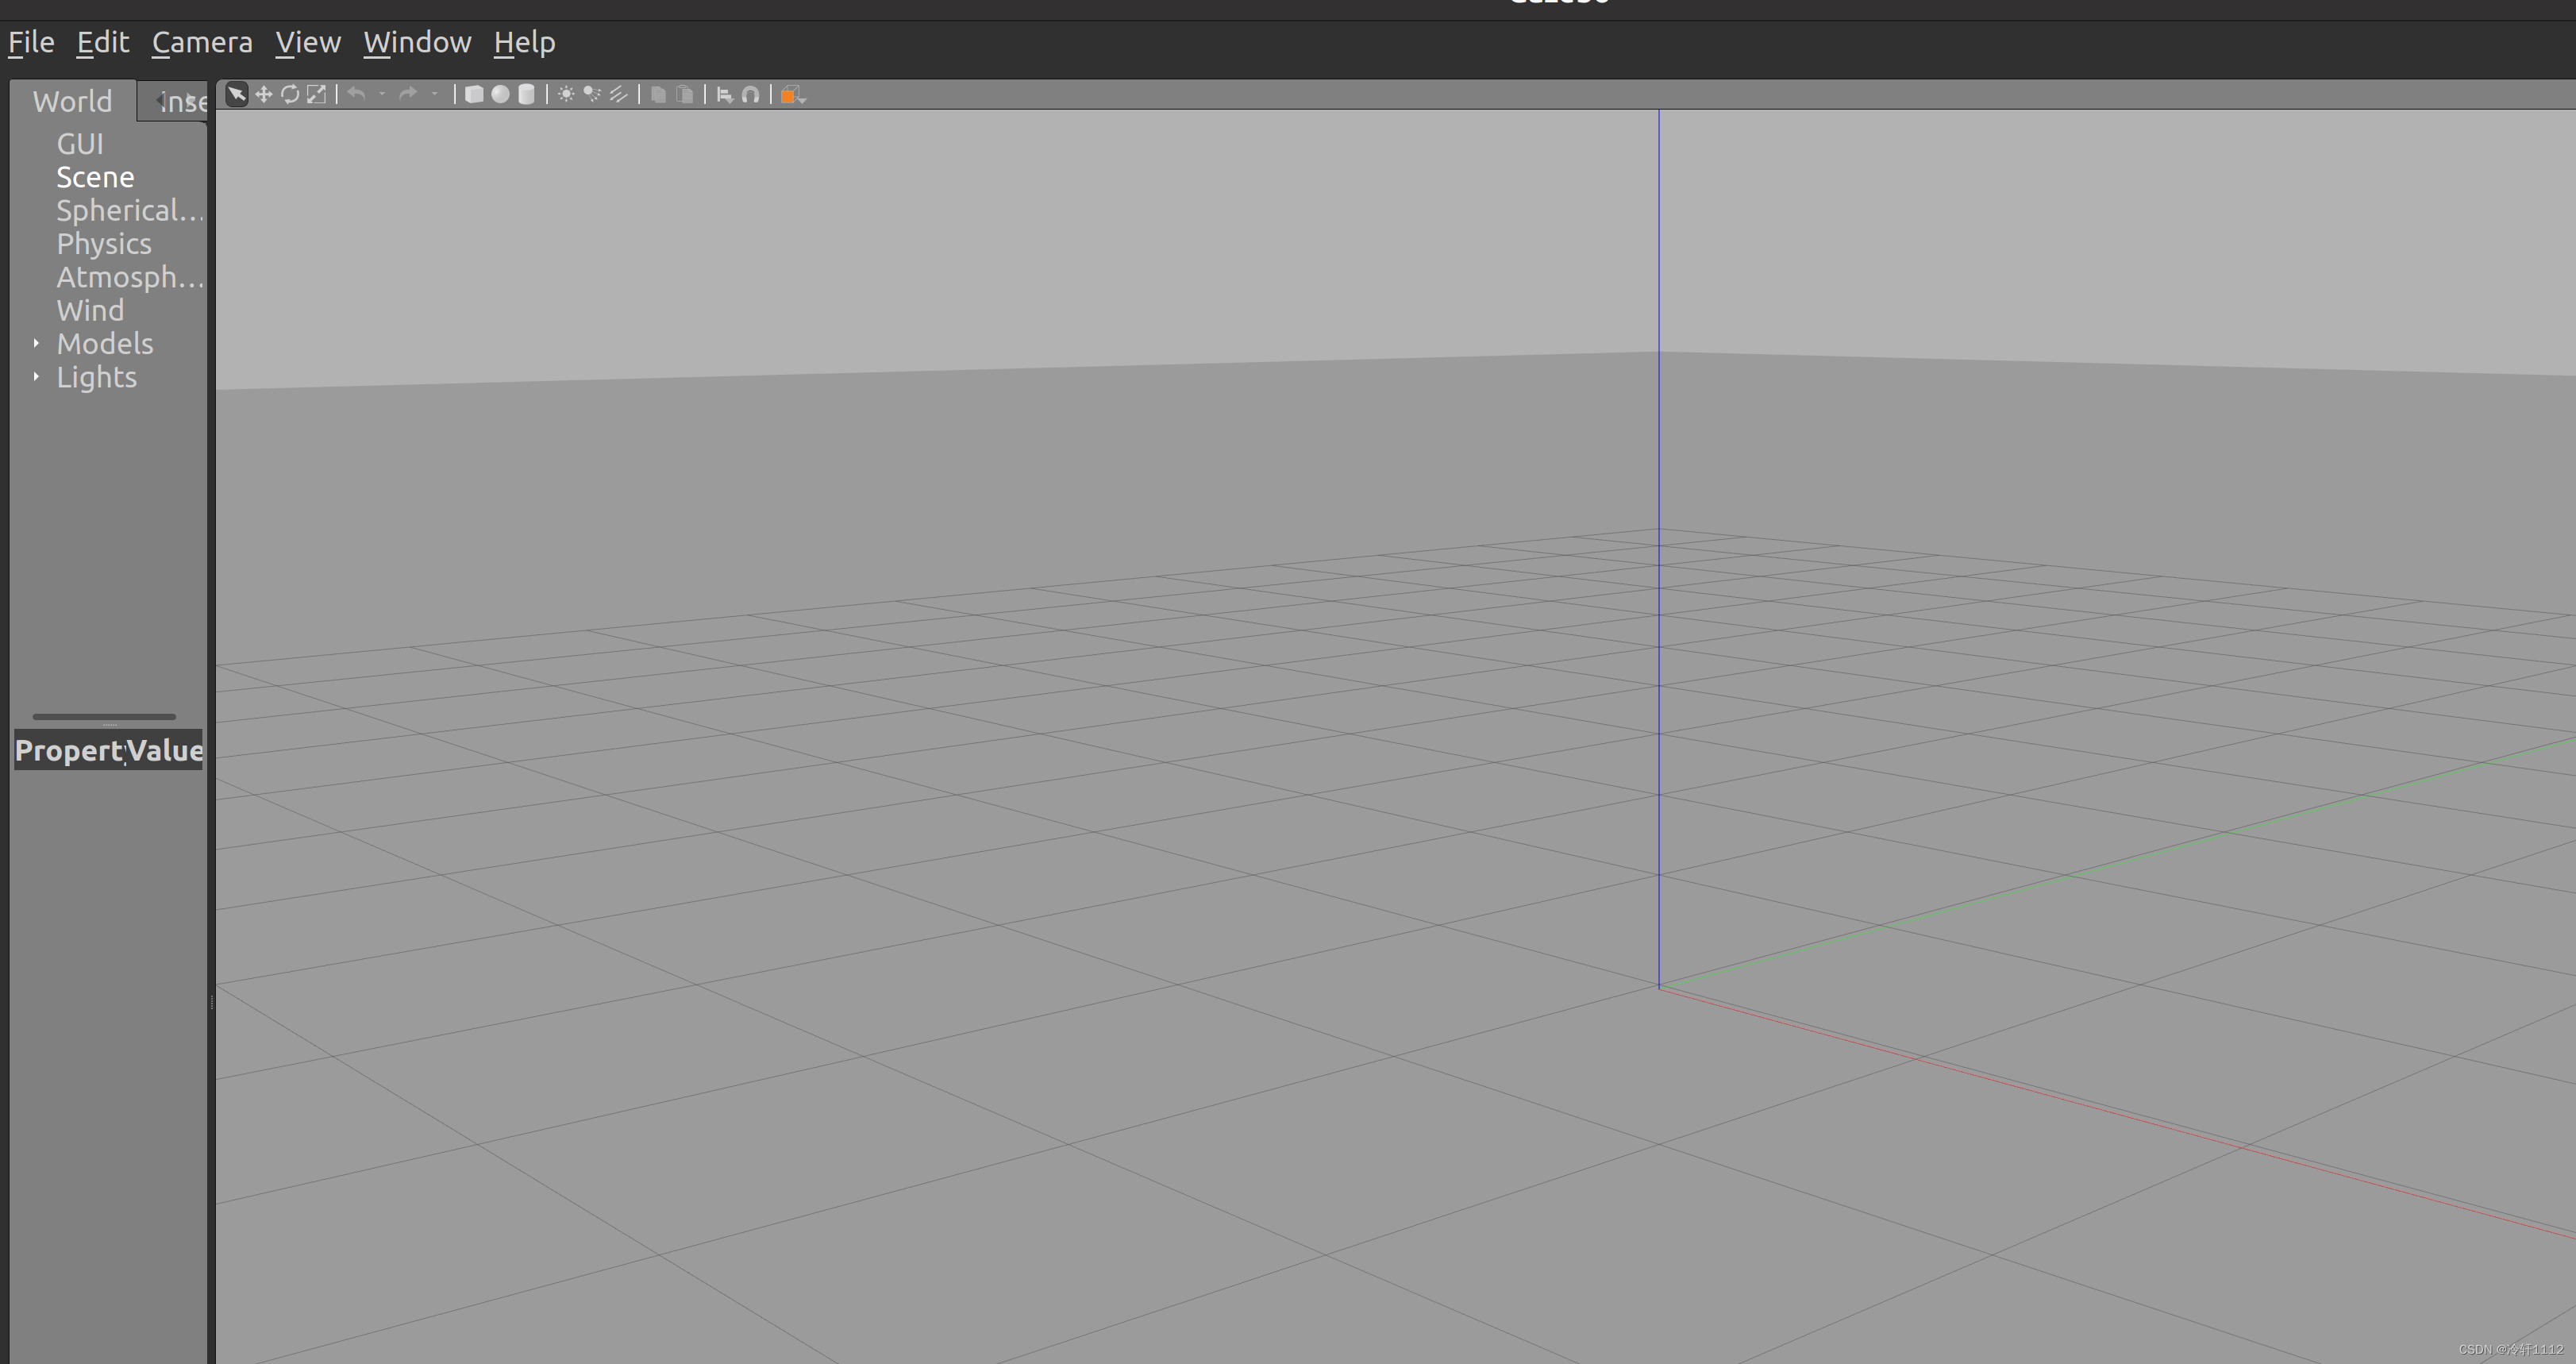This screenshot has width=2576, height=1364.
Task: Expand the Models tree item
Action: tap(36, 343)
